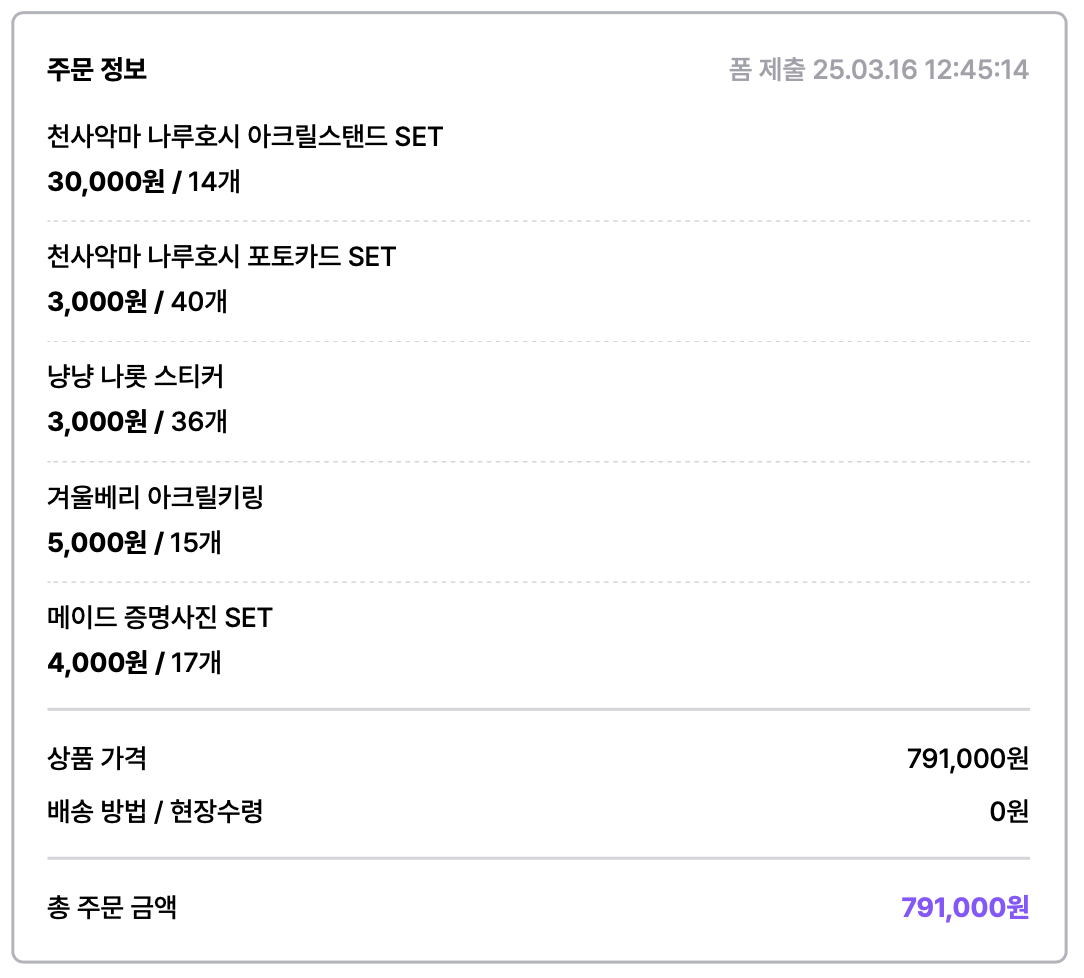Click the 3,000원 / 36개 price line
Screen dimensions: 1084x978
137,421
